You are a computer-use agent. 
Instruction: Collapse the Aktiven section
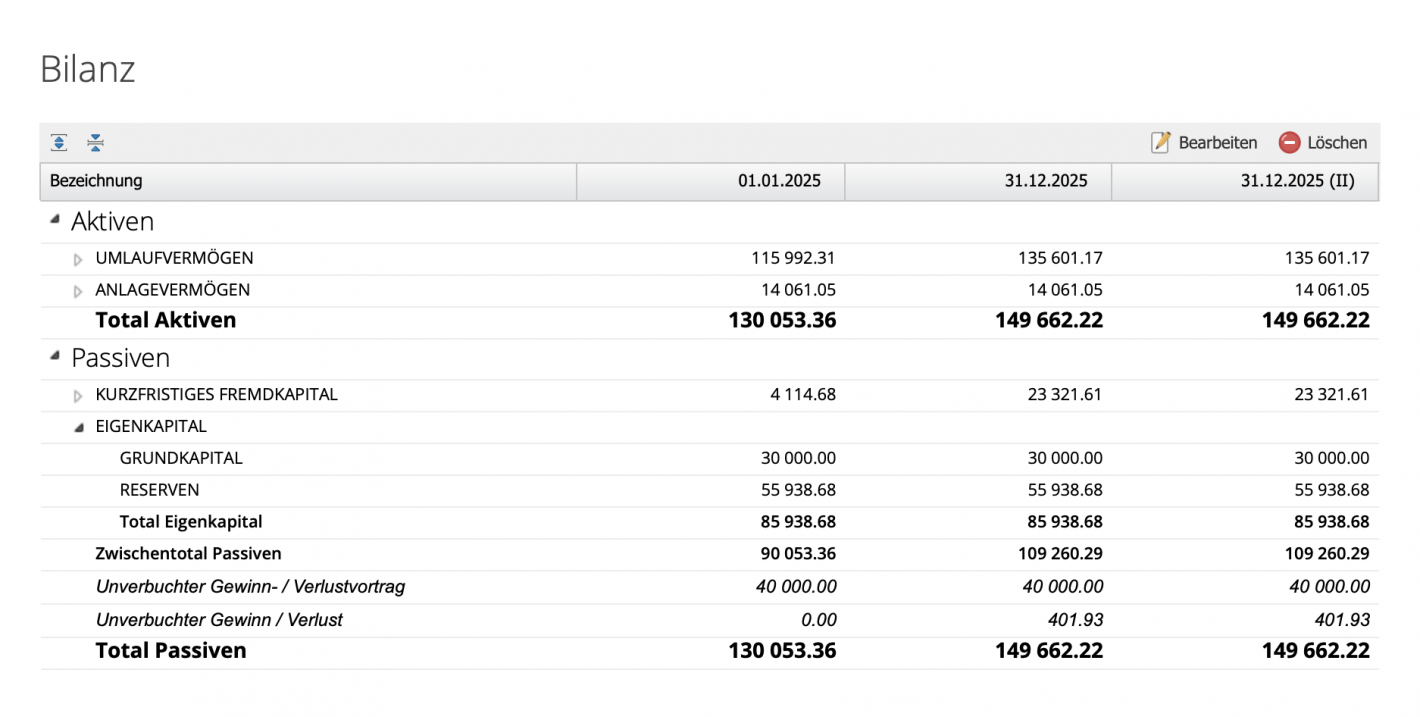point(54,220)
